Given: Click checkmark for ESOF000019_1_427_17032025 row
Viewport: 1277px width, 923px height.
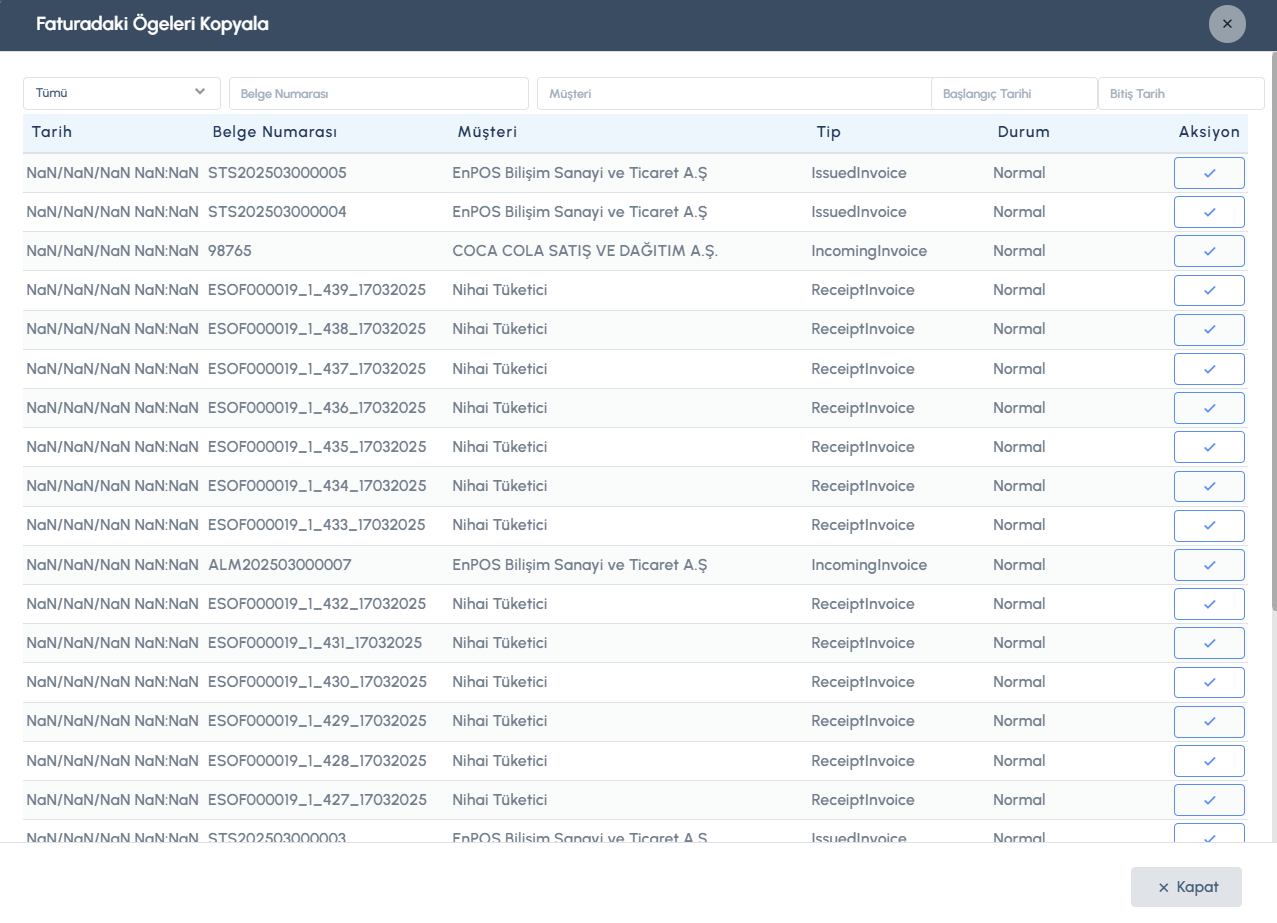Looking at the screenshot, I should tap(1209, 800).
